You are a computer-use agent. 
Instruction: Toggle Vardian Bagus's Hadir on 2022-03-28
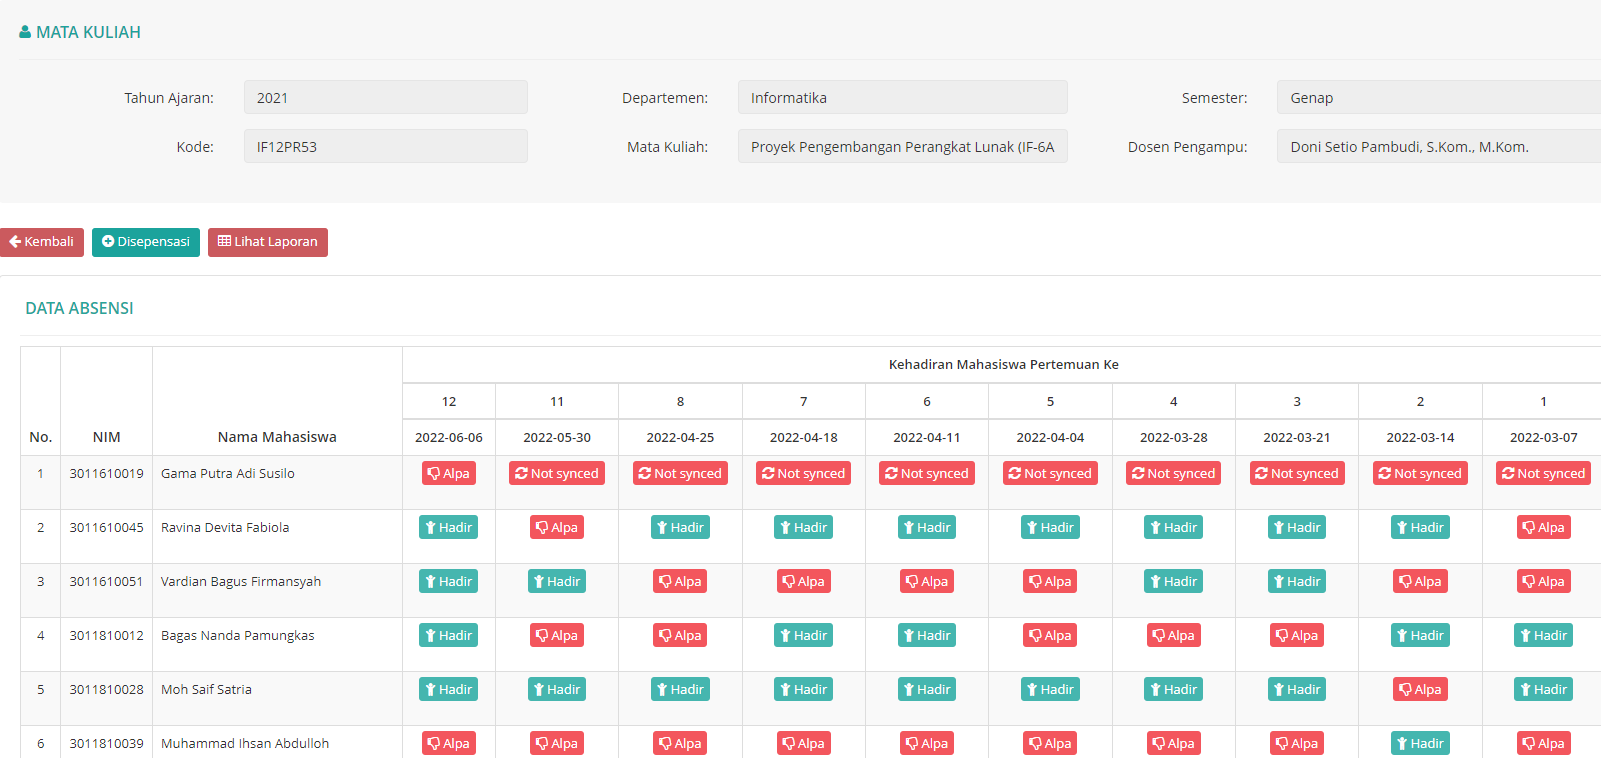(1174, 581)
